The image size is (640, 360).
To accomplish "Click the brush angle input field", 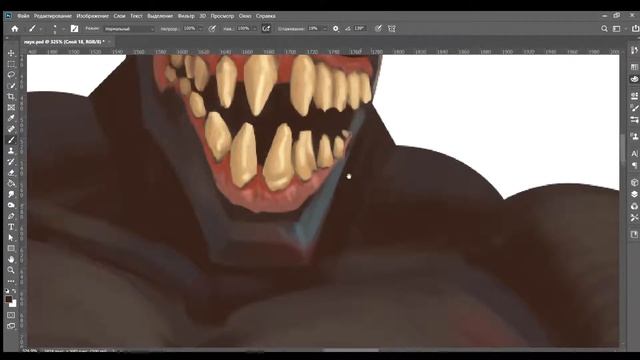I will (x=359, y=29).
